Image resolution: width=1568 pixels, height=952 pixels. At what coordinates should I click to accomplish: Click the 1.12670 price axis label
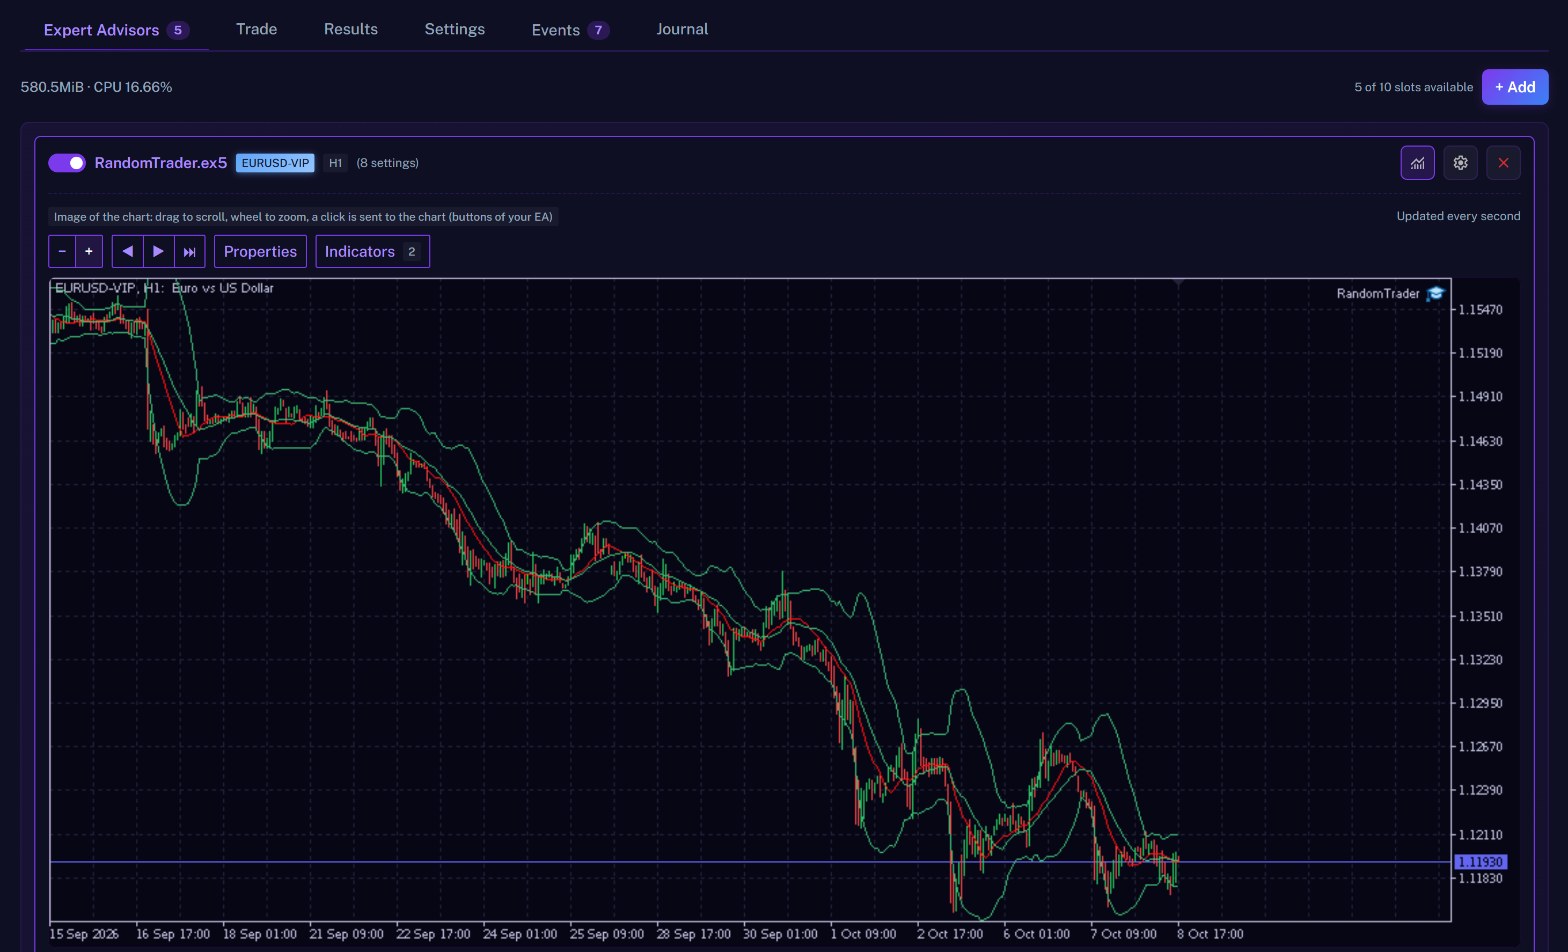[x=1480, y=747]
